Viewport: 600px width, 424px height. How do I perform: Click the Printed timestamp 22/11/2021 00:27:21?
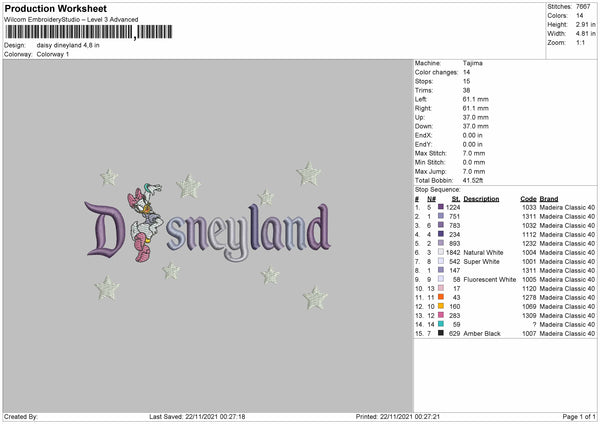click(x=409, y=416)
